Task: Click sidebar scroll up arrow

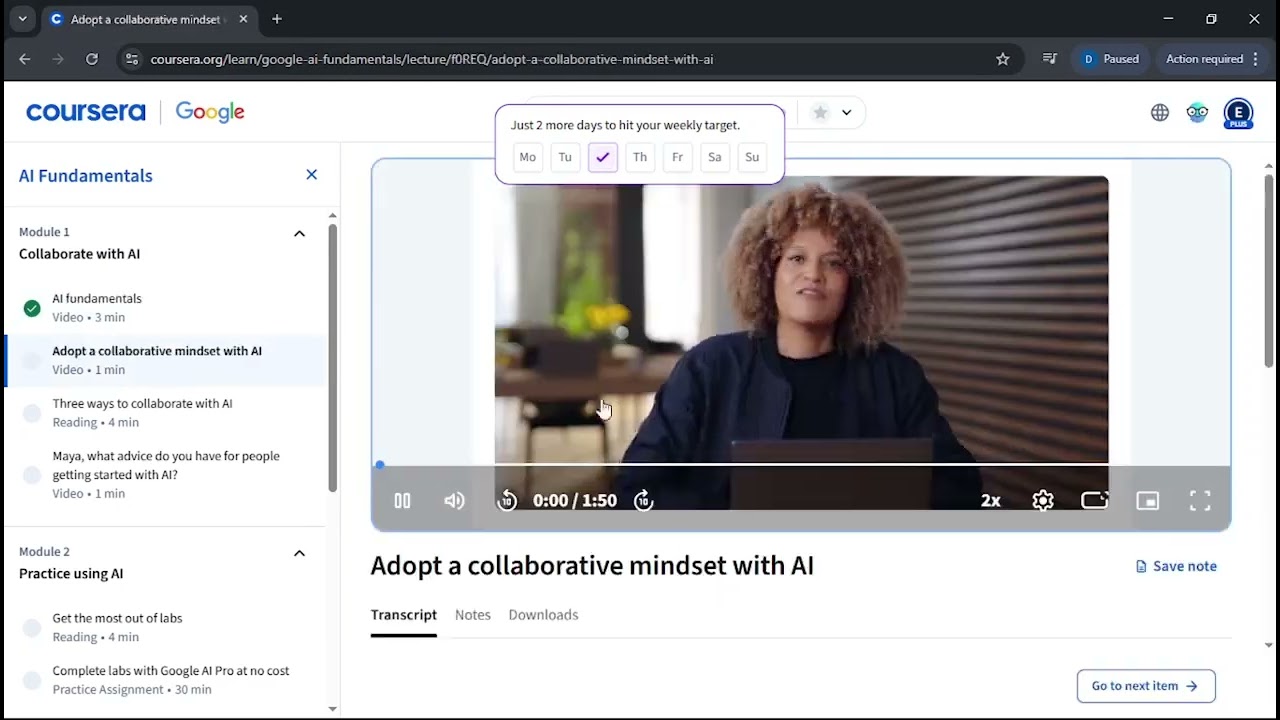Action: pyautogui.click(x=332, y=215)
